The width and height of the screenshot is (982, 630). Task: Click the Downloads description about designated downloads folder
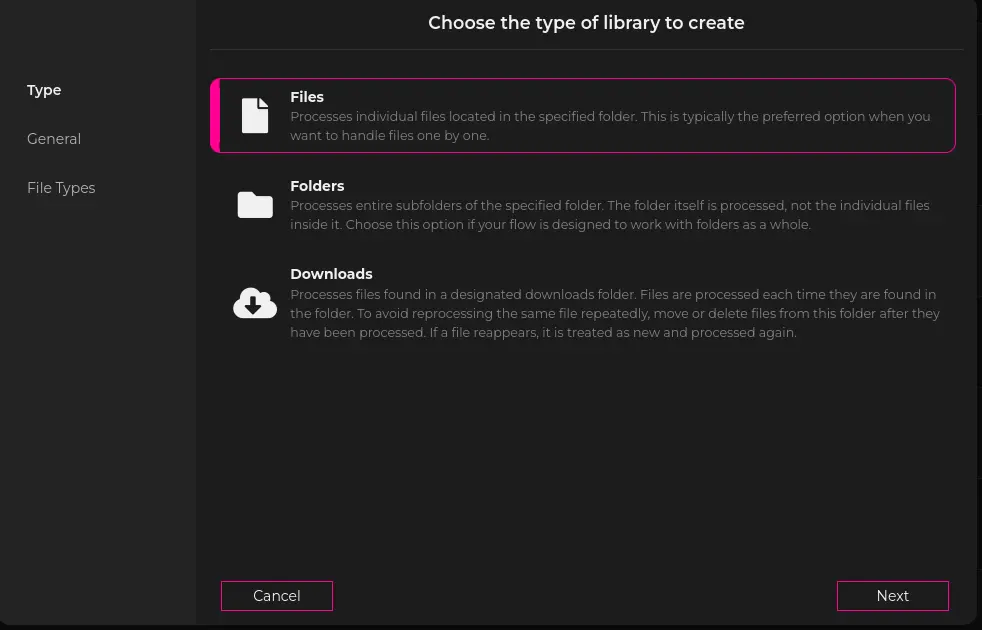click(x=614, y=313)
